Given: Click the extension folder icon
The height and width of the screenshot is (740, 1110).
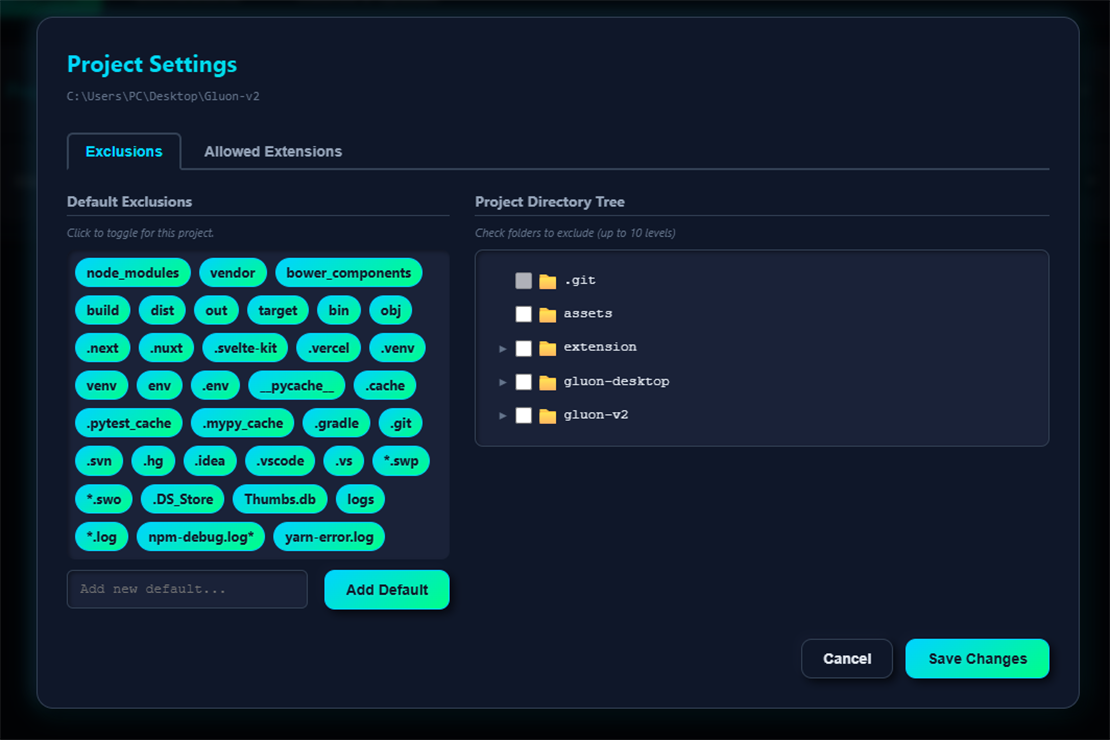Looking at the screenshot, I should 545,347.
